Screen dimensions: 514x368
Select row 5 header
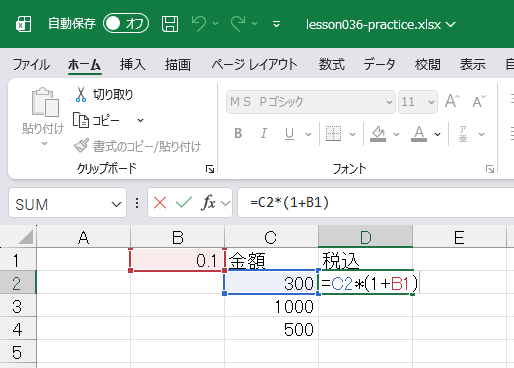pyautogui.click(x=18, y=352)
